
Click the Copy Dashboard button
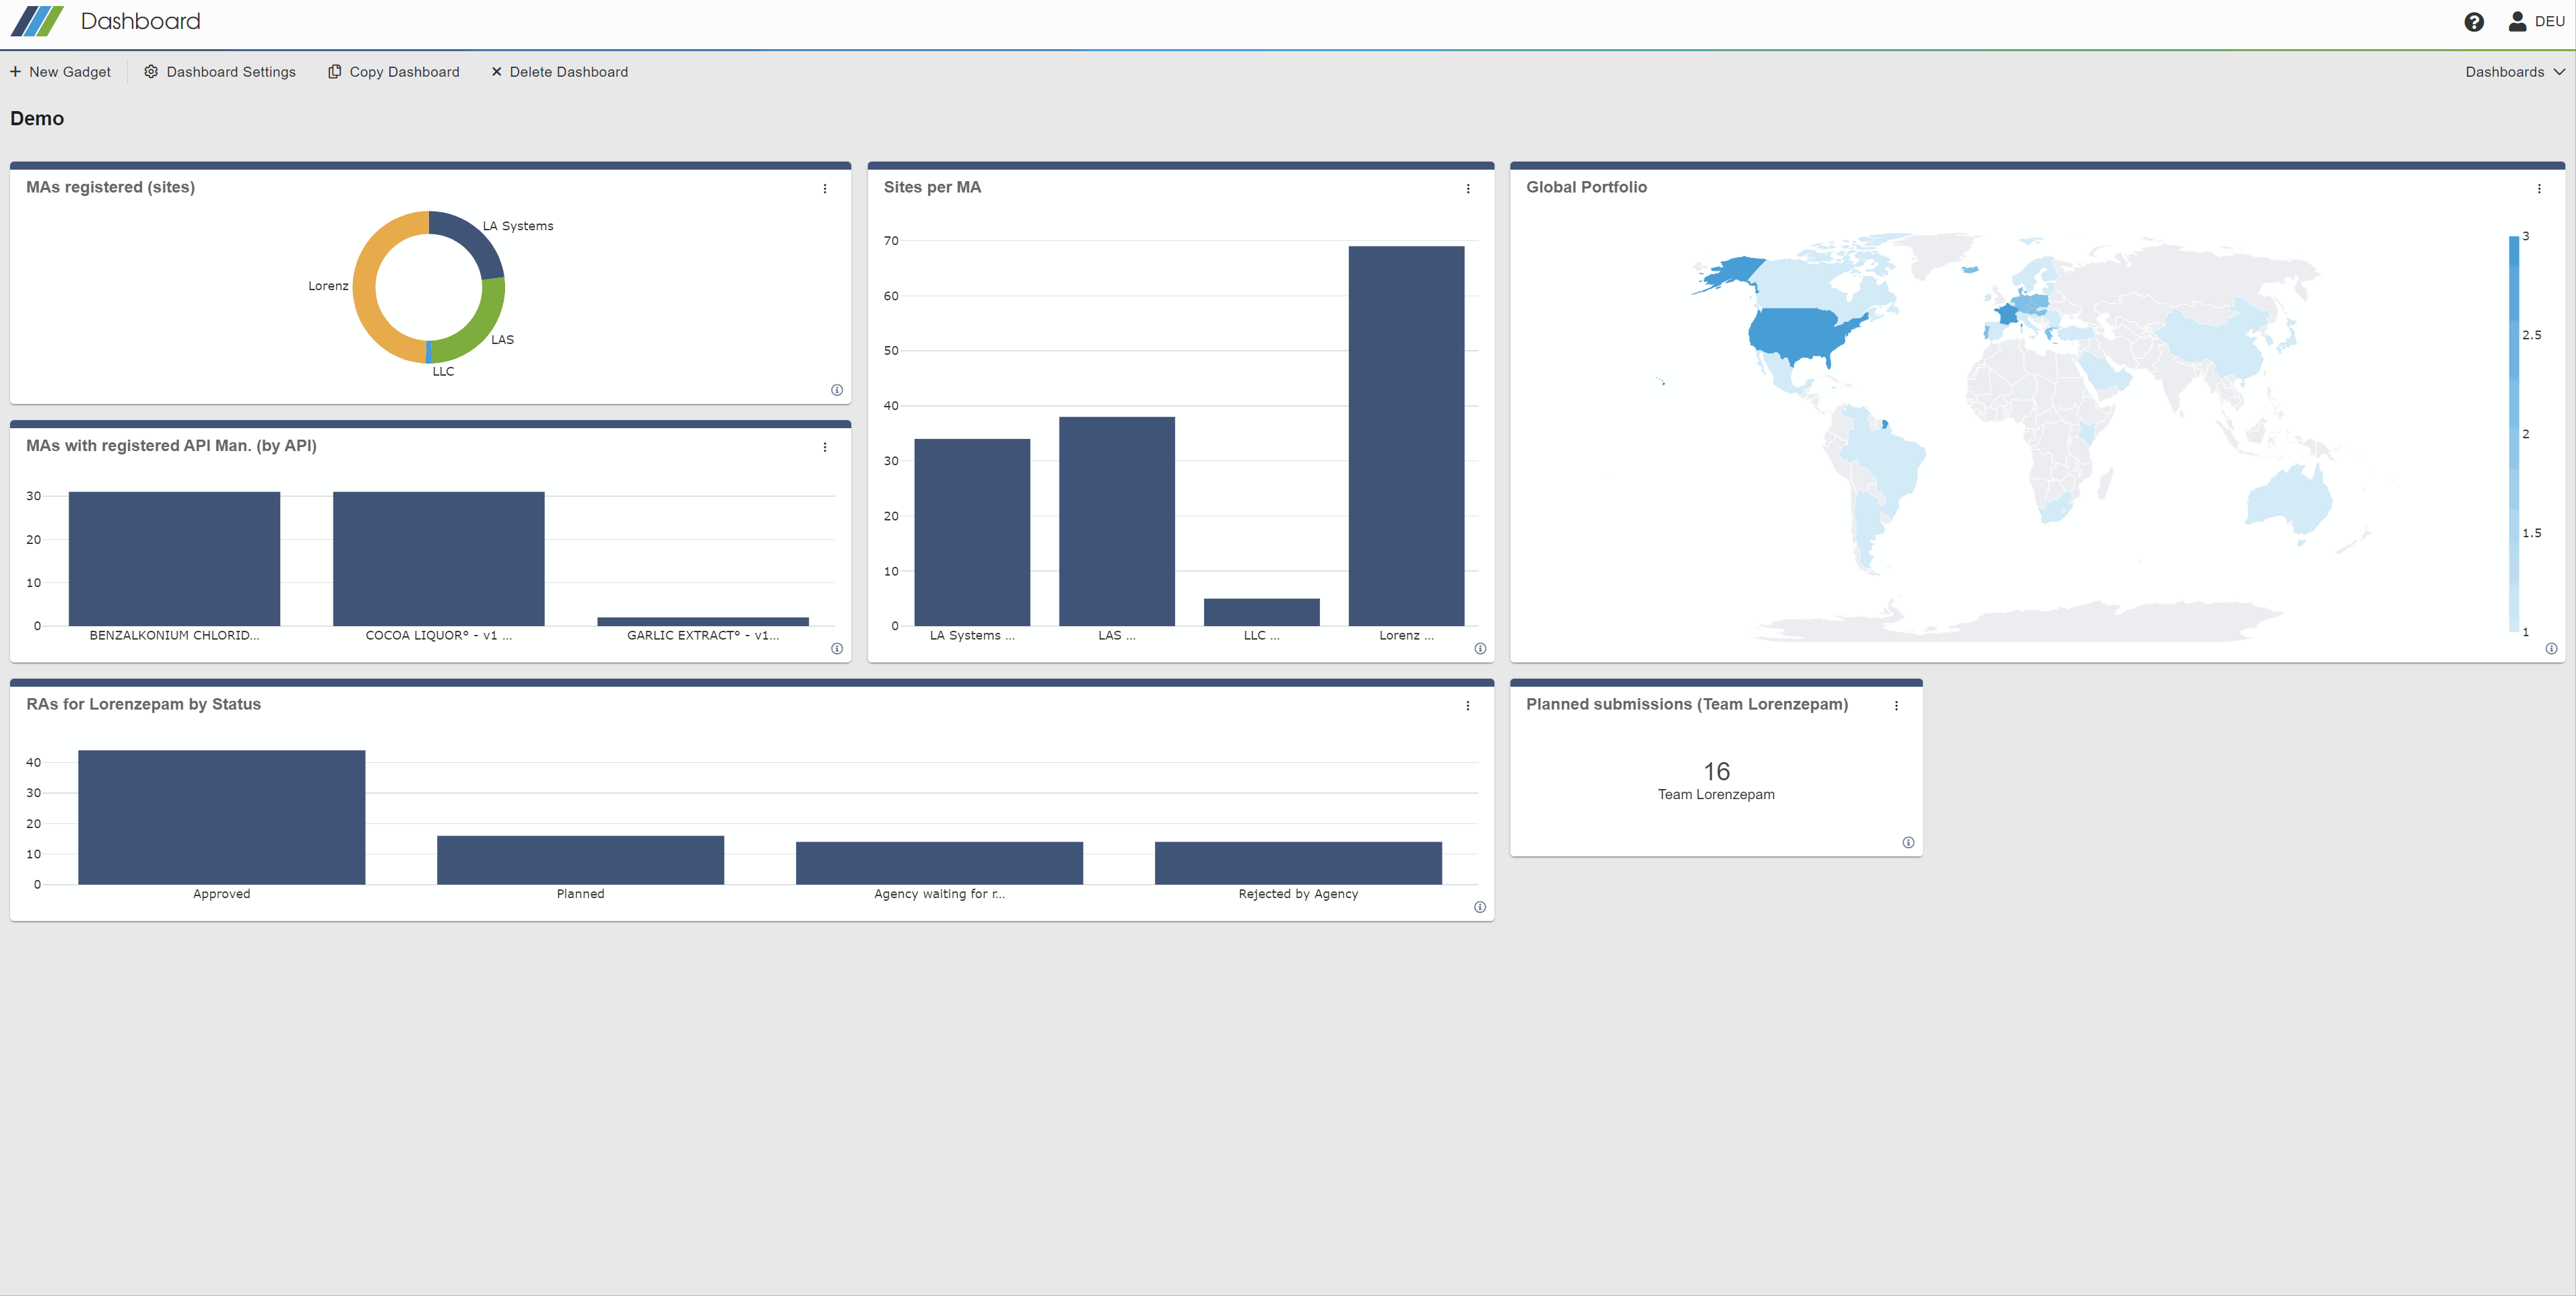coord(392,71)
